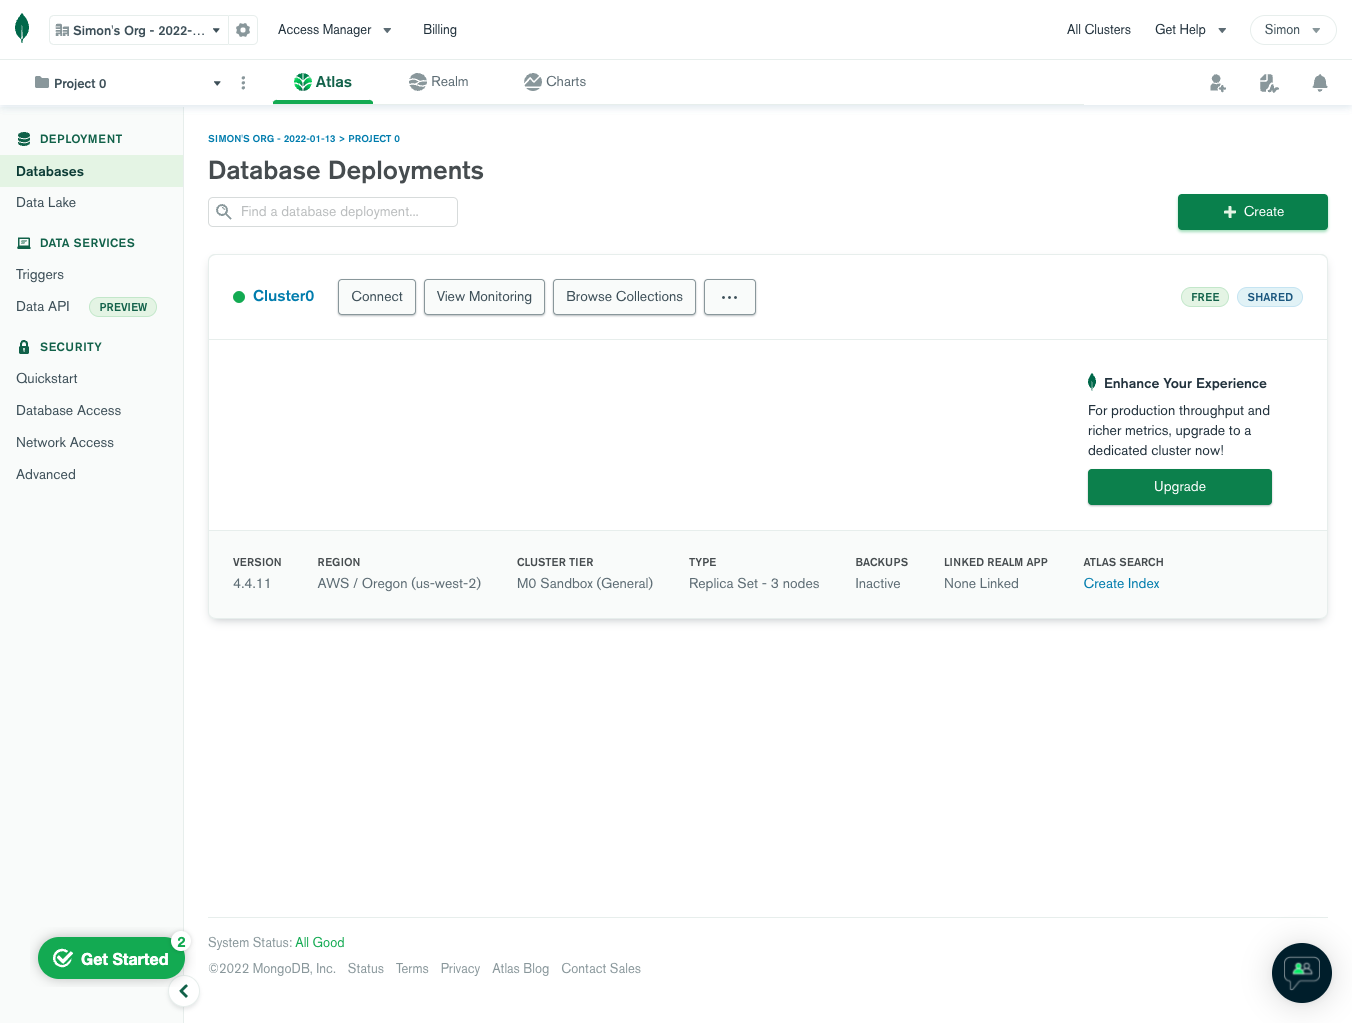Open Advanced security settings
This screenshot has height=1023, width=1352.
[46, 474]
